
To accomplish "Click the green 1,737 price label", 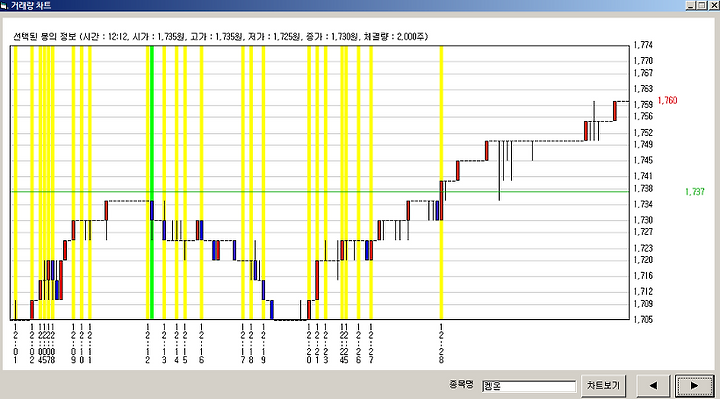I will click(694, 192).
